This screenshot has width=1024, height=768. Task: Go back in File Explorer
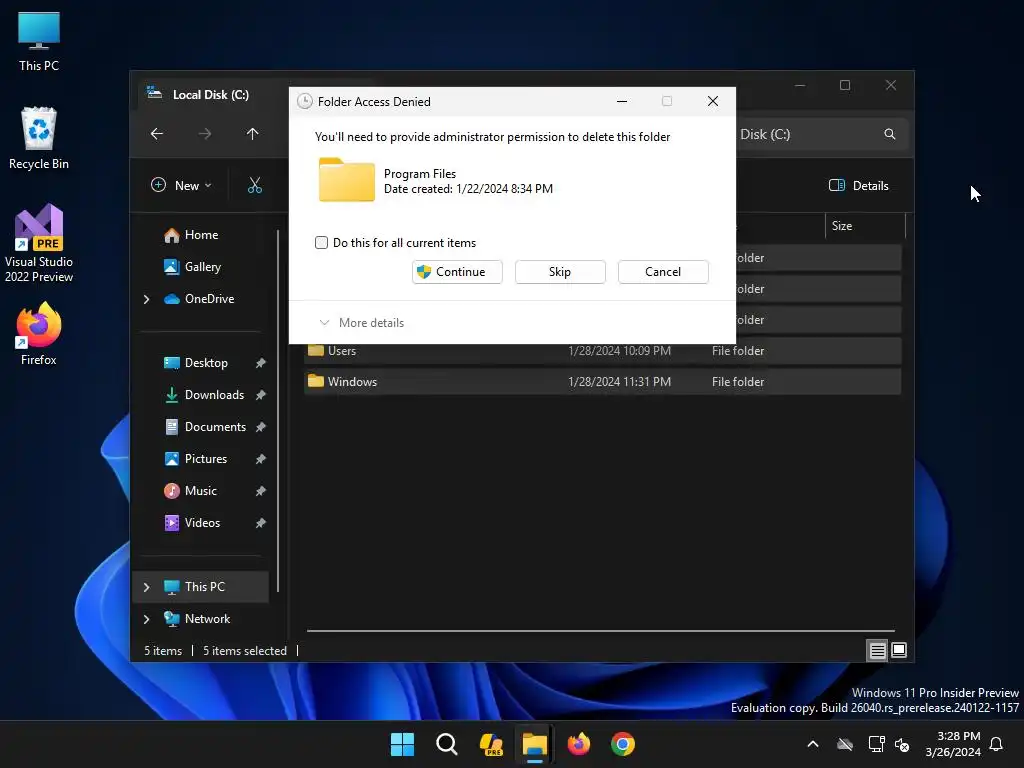click(x=157, y=134)
